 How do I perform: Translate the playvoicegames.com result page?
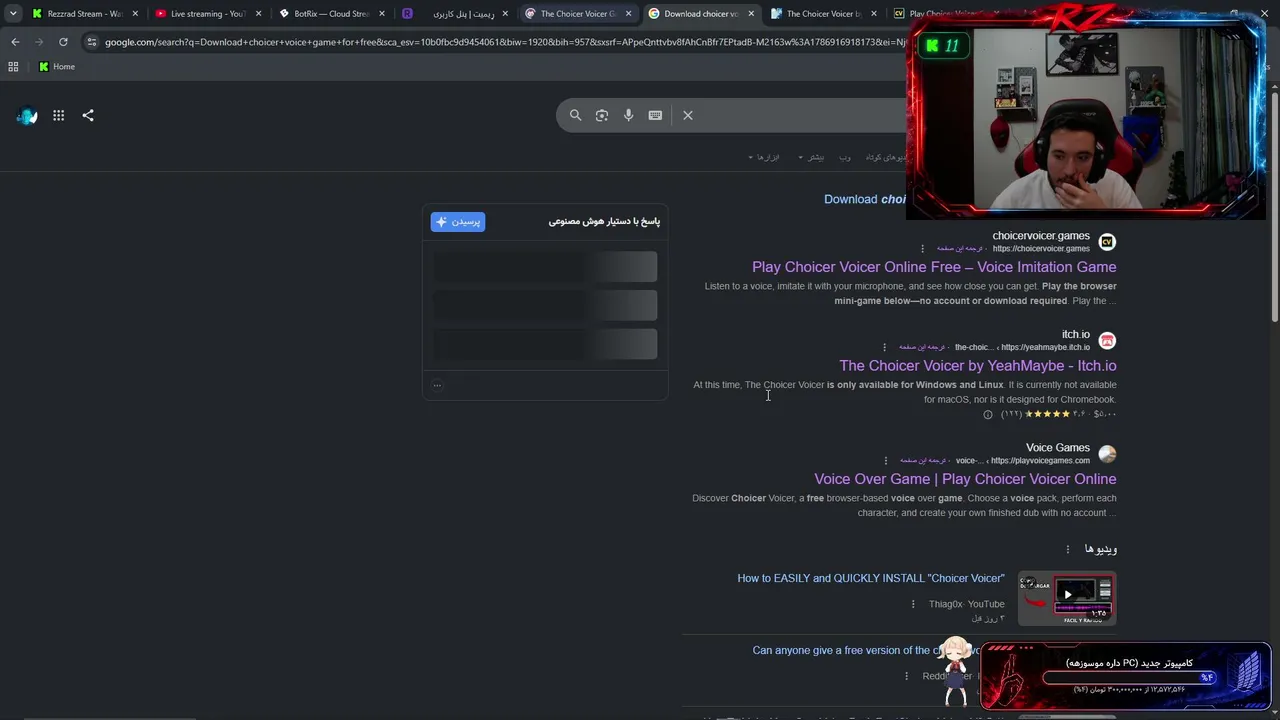coord(922,460)
